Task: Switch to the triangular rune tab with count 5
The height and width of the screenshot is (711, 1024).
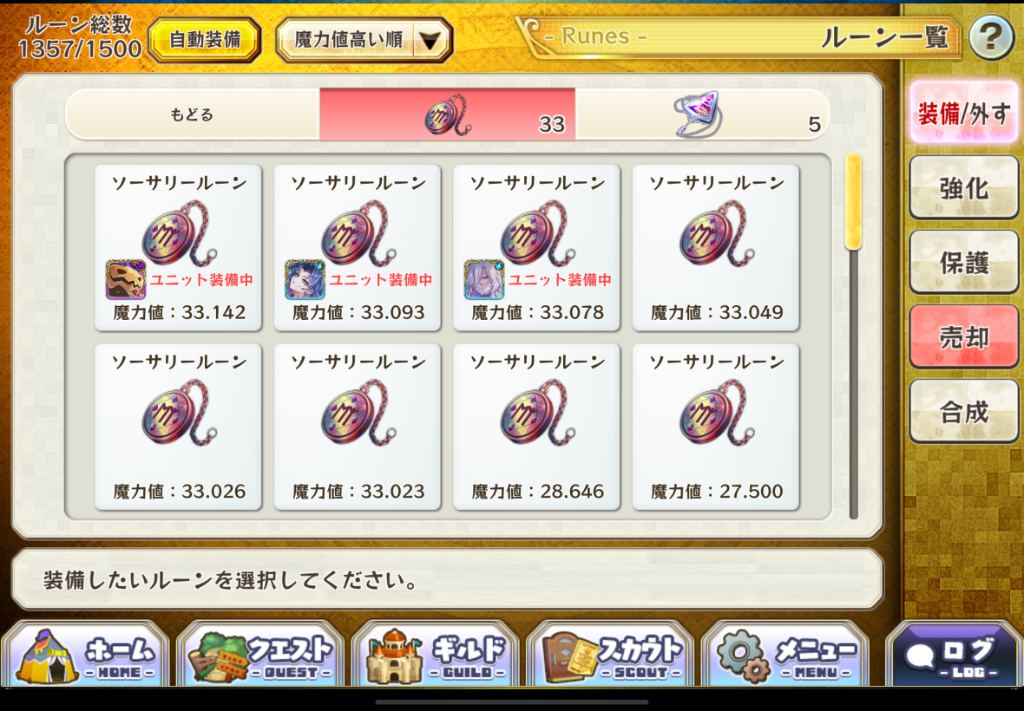Action: (702, 114)
